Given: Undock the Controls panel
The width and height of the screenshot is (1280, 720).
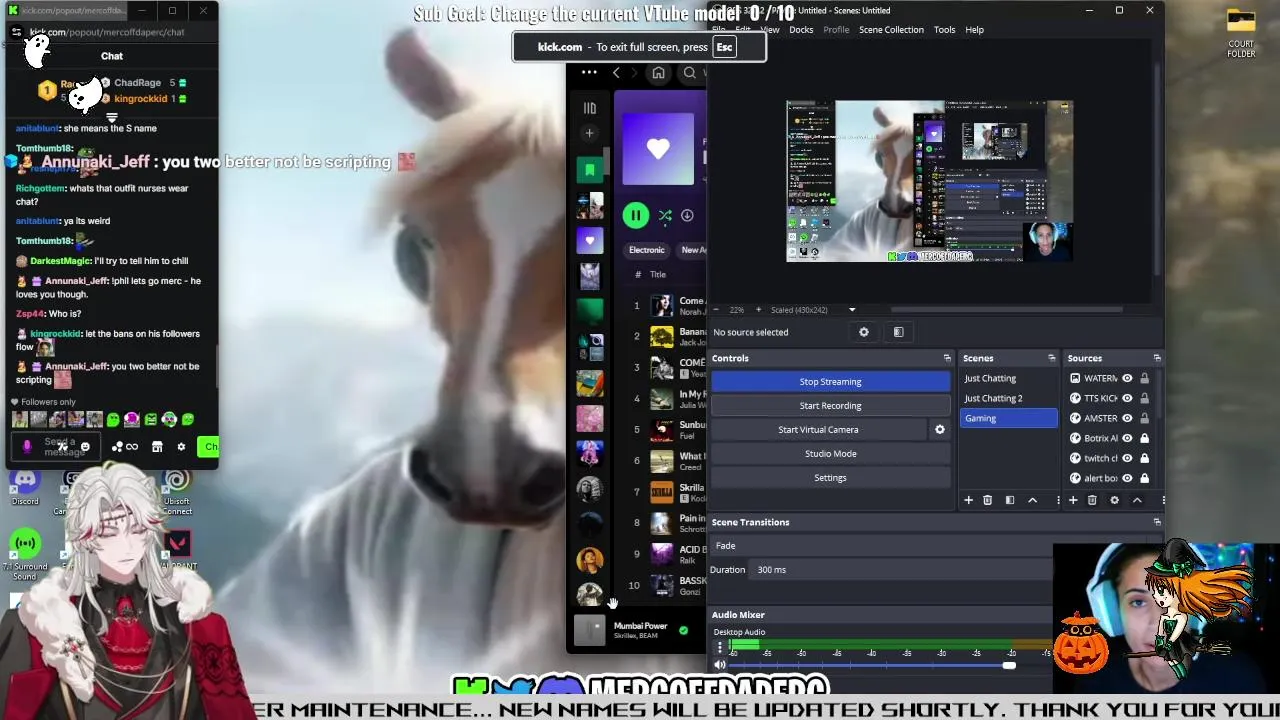Looking at the screenshot, I should tap(947, 358).
